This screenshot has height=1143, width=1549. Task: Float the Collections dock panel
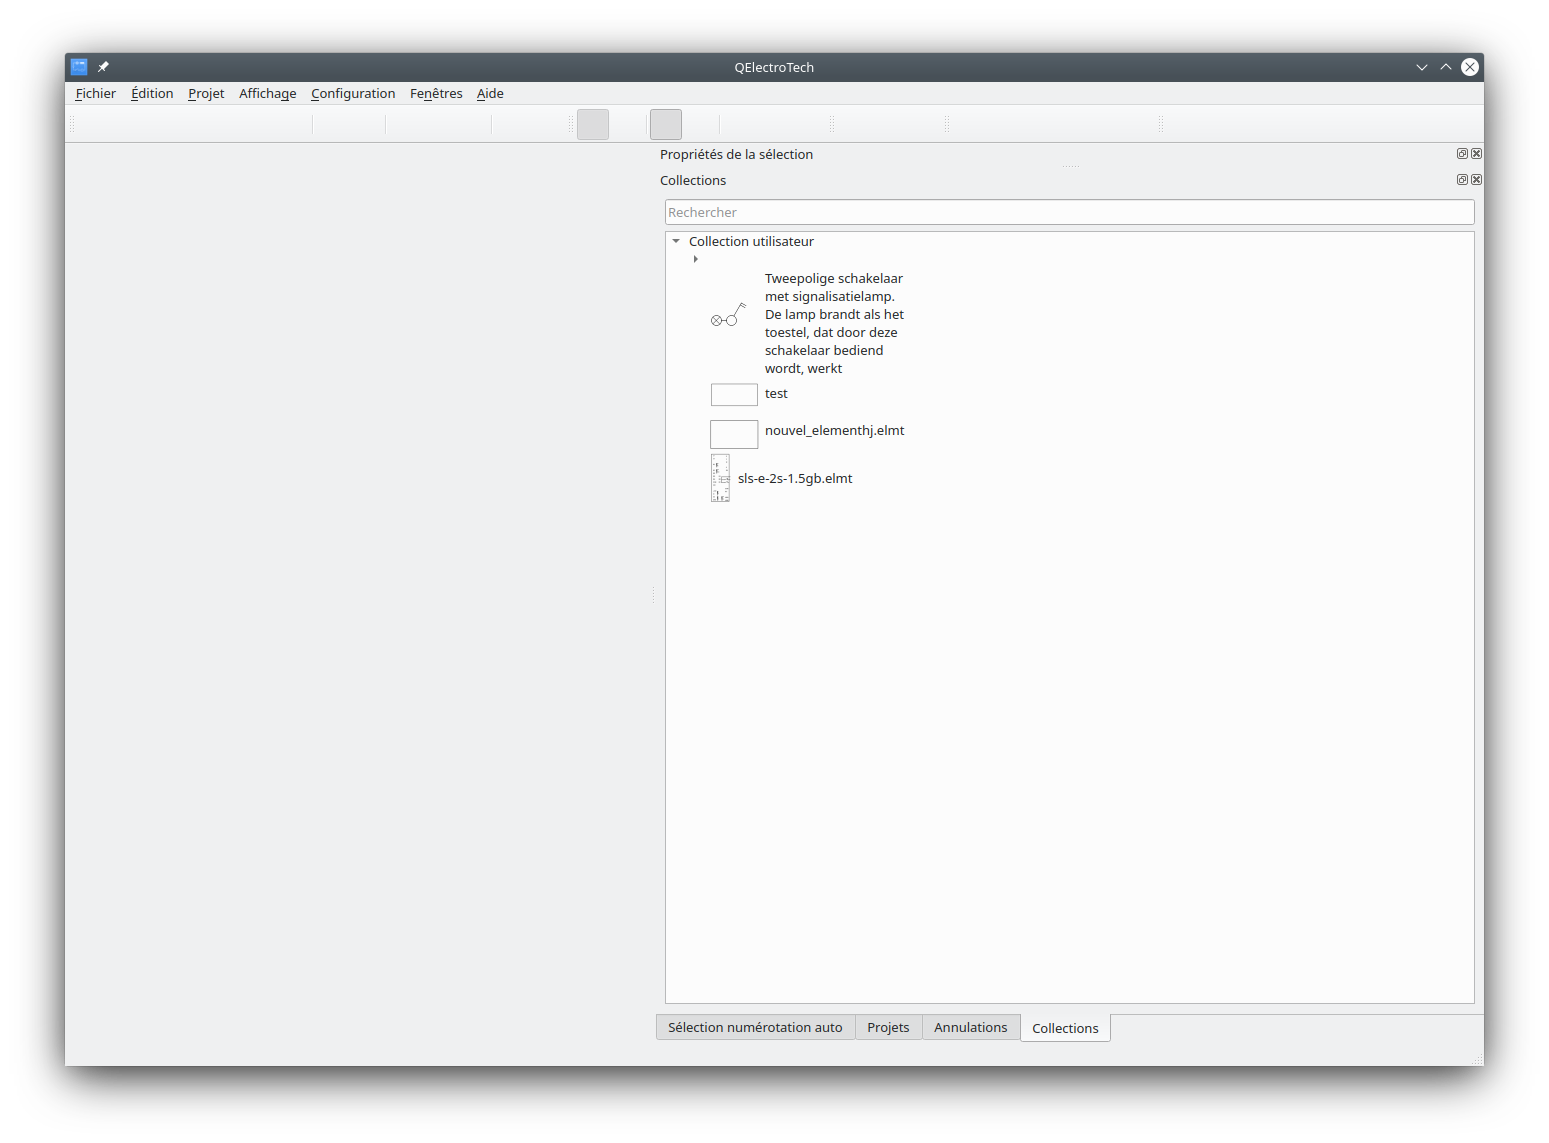coord(1462,180)
